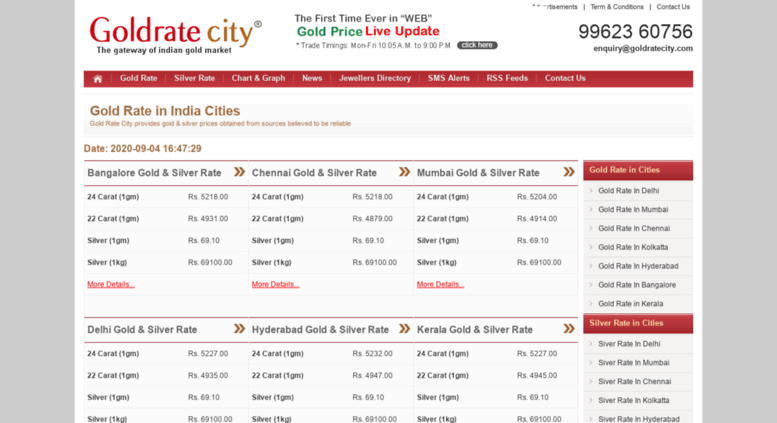Click Bangalore 22 Carat price Rs. 4931.00

click(x=208, y=218)
